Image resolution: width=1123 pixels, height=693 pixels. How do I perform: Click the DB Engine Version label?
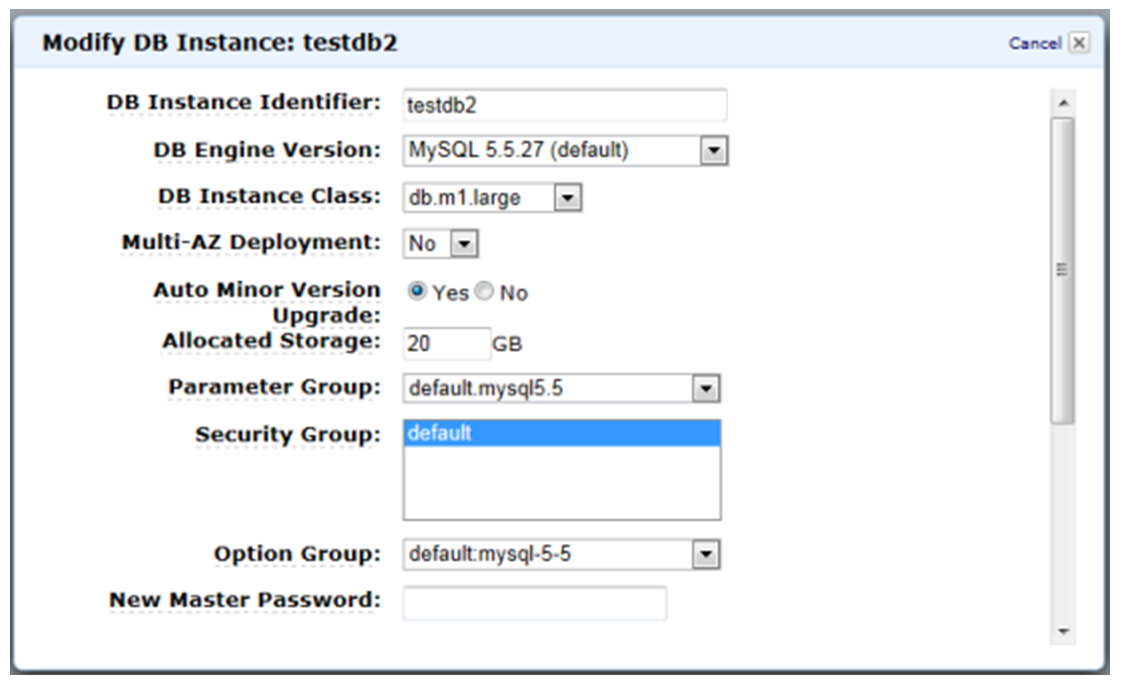tap(267, 150)
